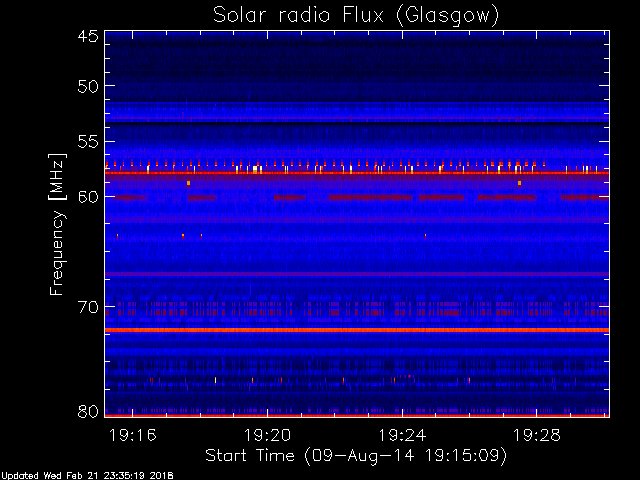Click the 'Start Time (09-Aug-14 19:15:09)' label
640x480 pixels.
click(x=356, y=456)
